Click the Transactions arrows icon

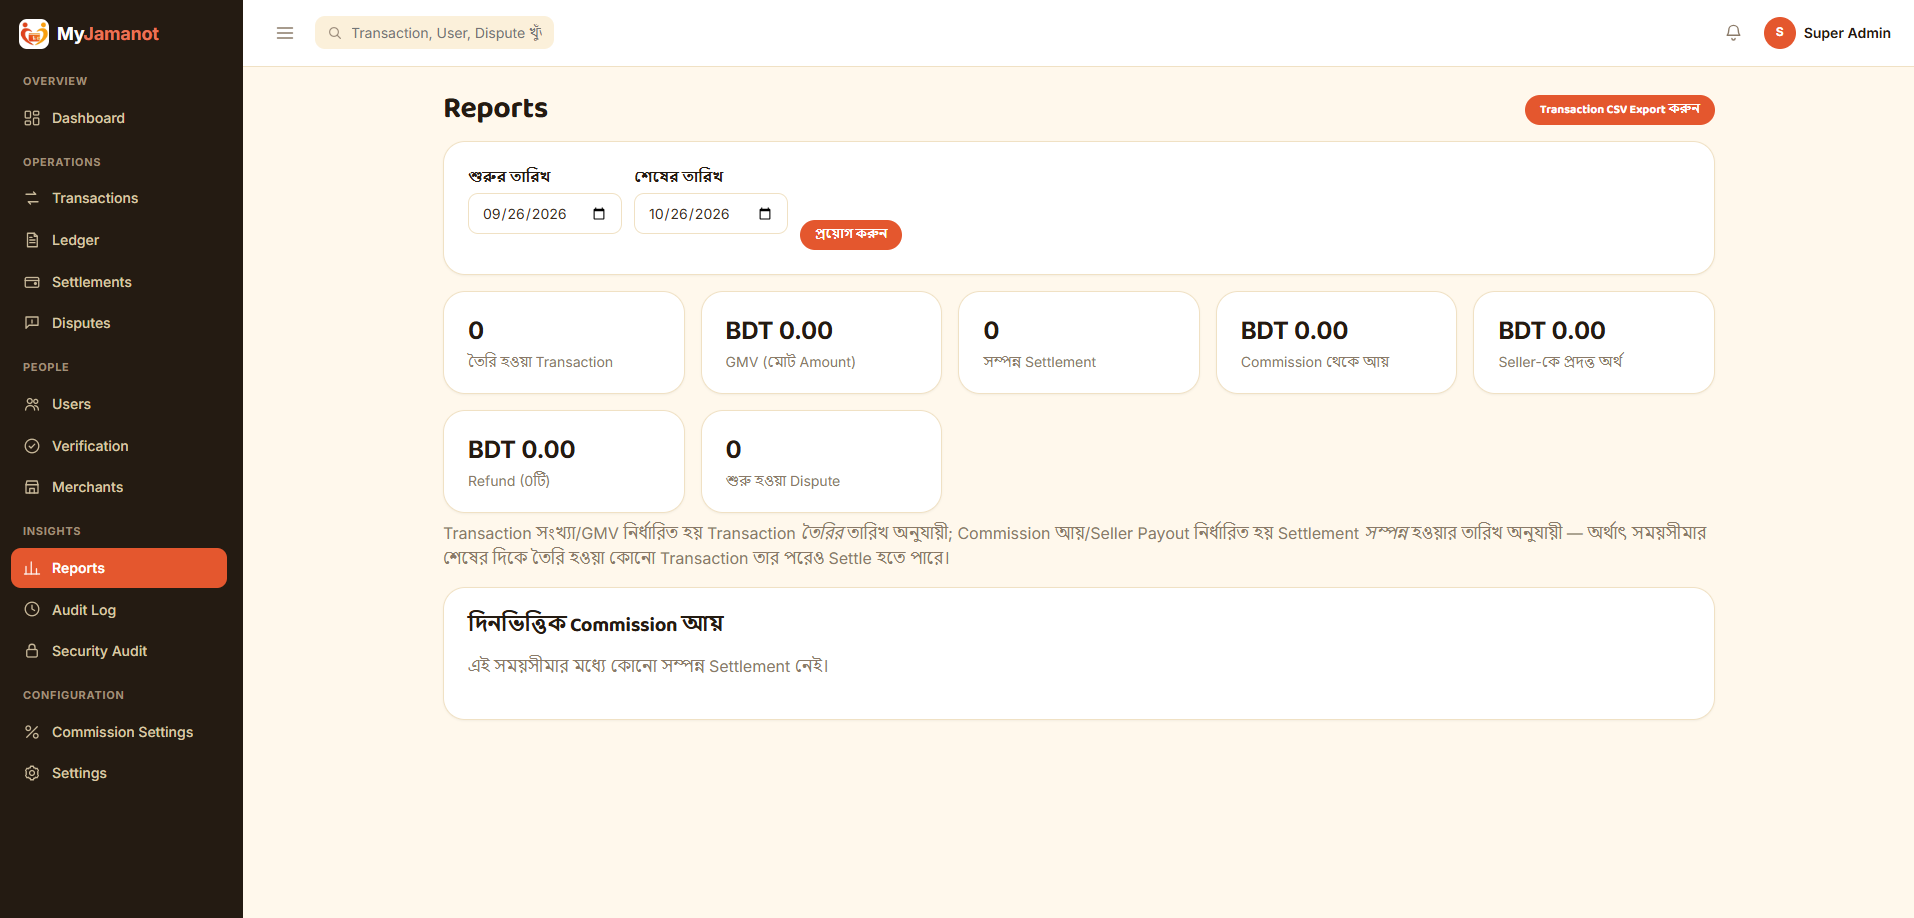pyautogui.click(x=32, y=198)
